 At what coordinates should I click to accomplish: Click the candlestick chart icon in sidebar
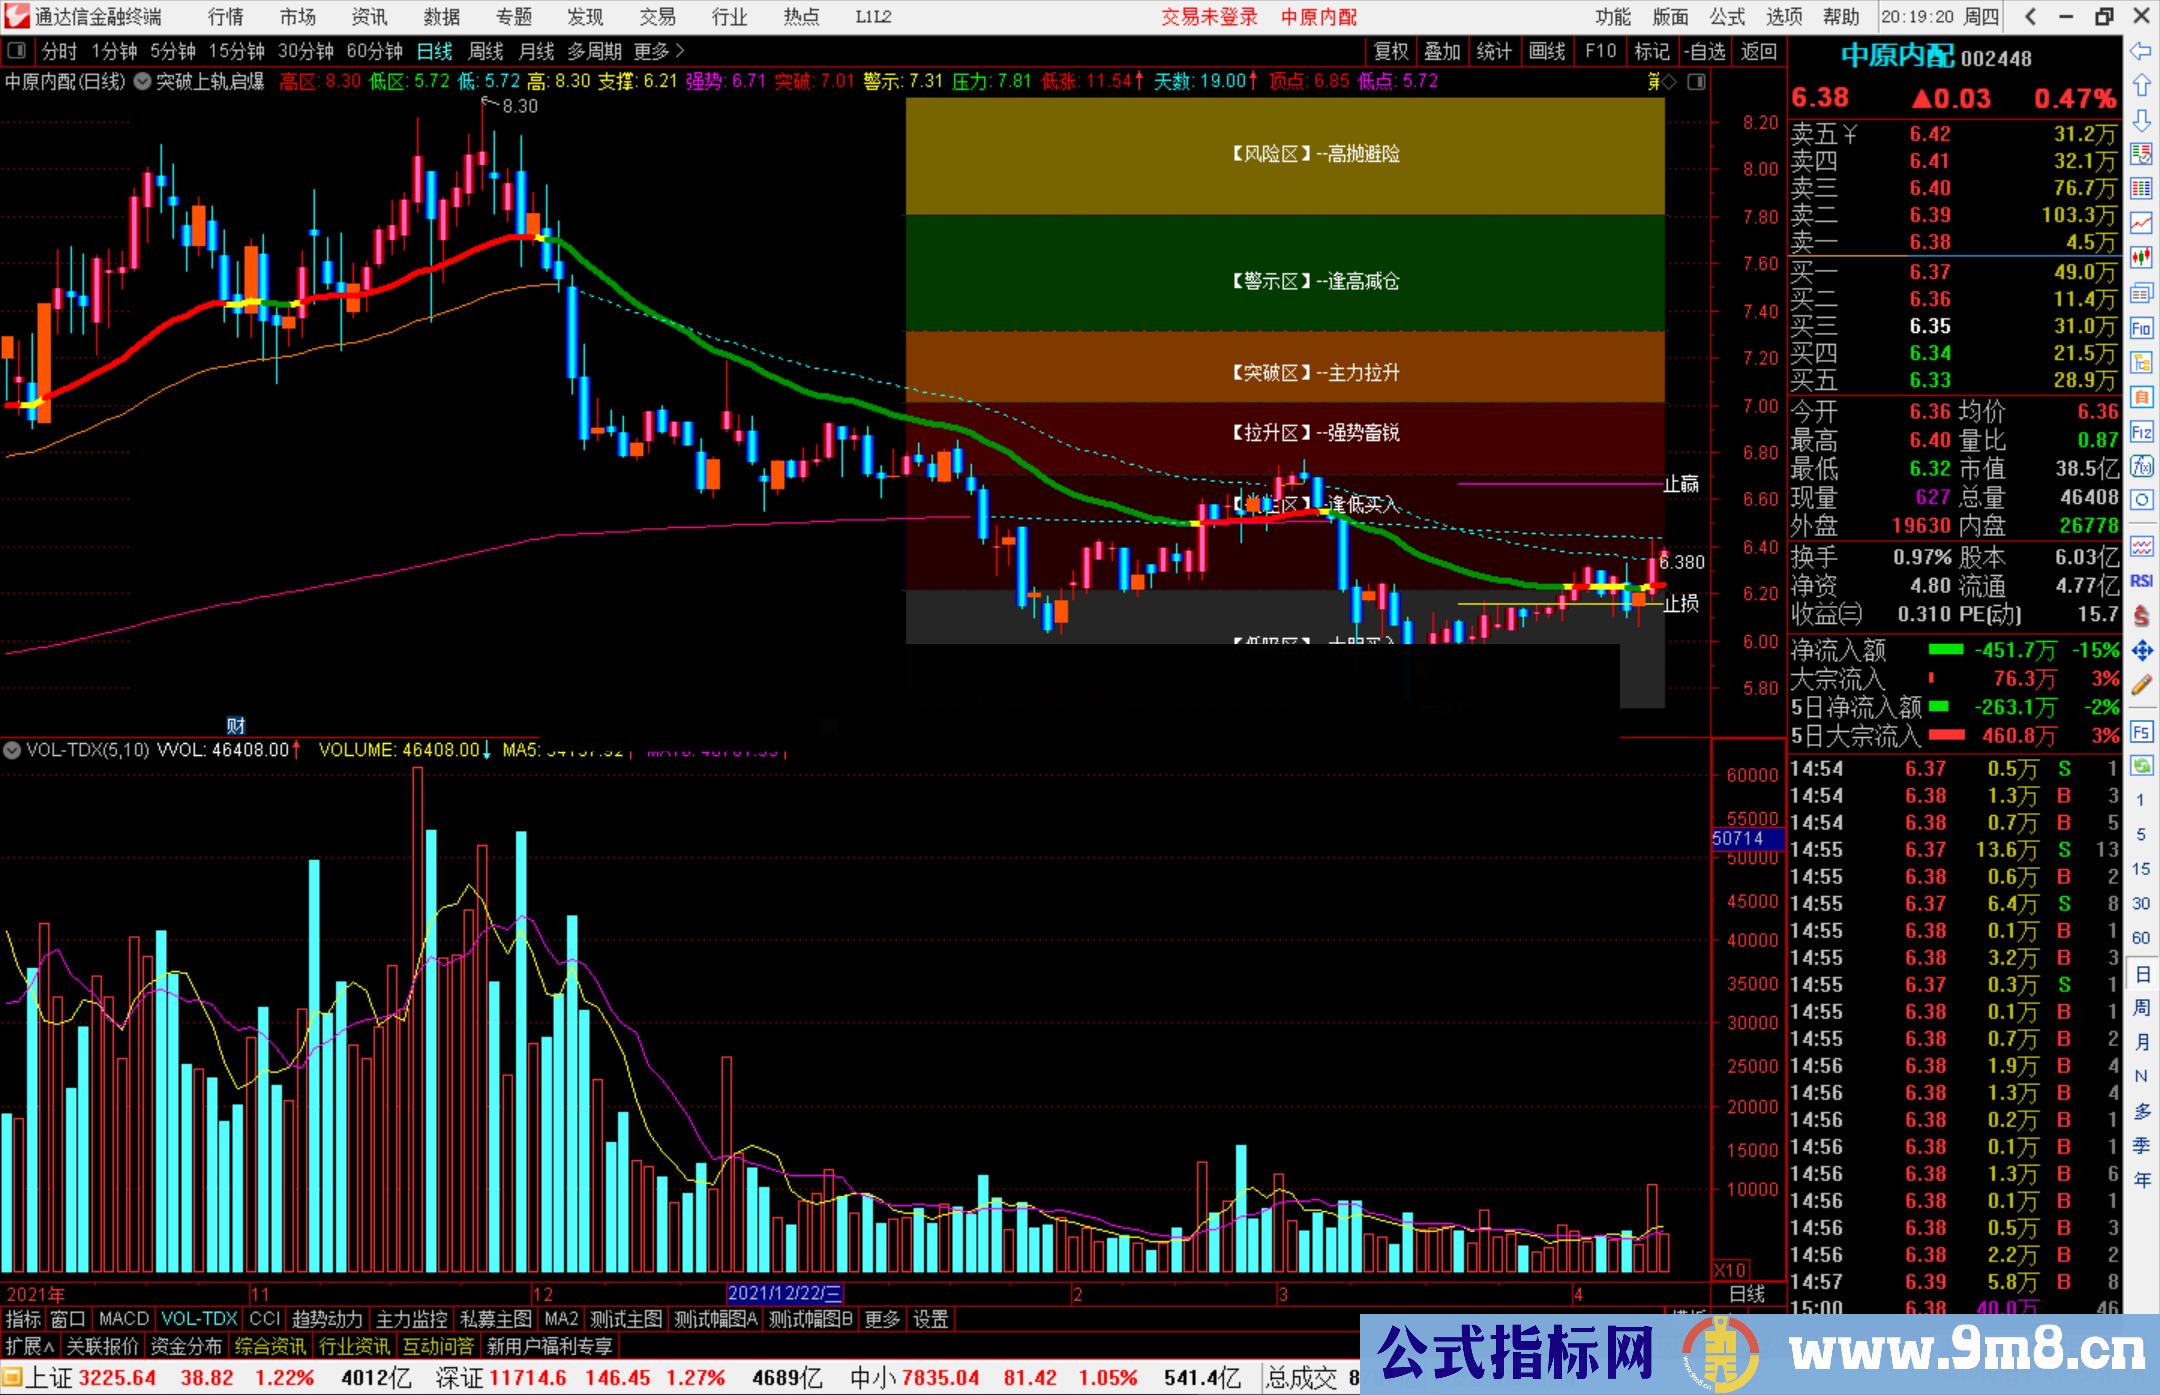(x=2141, y=258)
